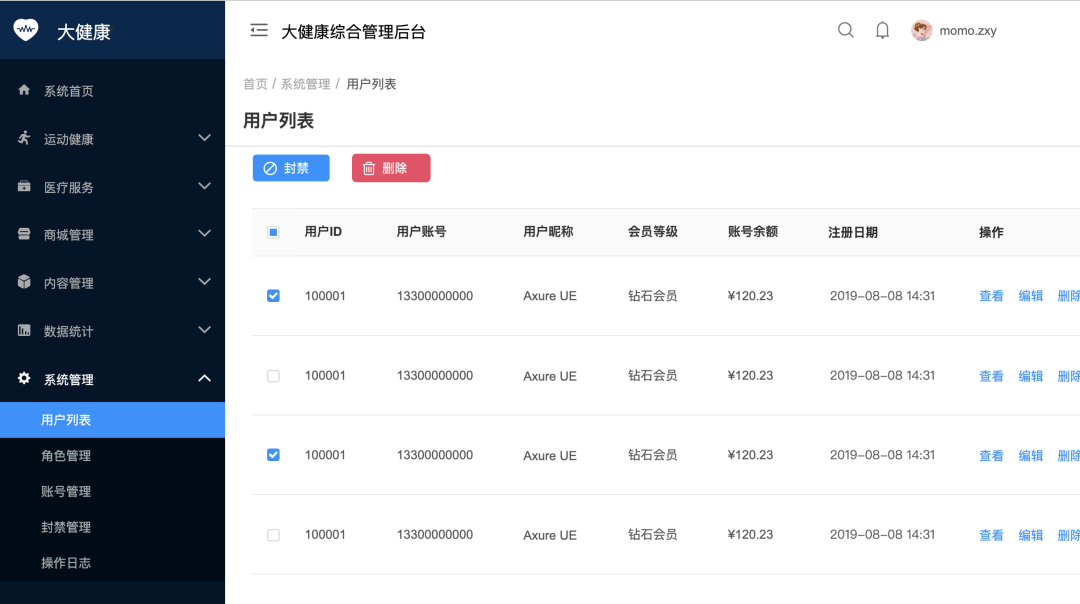
Task: Expand the 医疗服务 menu chevron
Action: 204,186
